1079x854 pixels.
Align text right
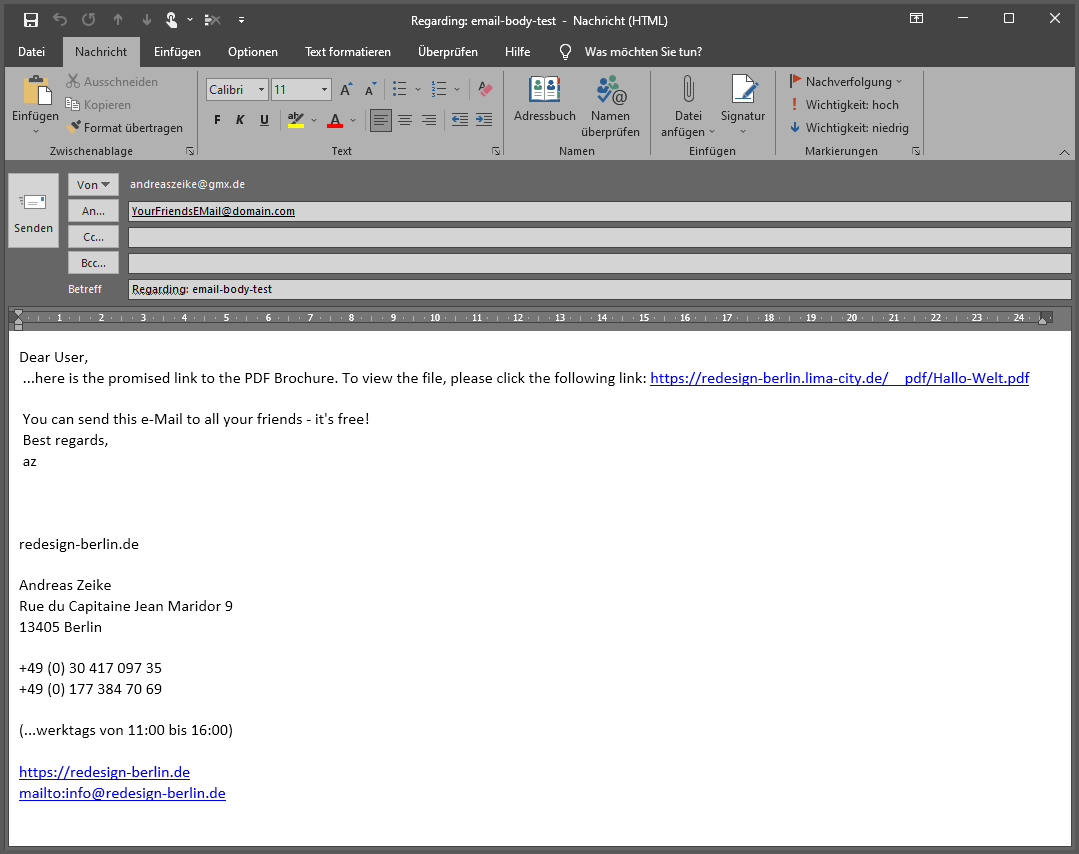429,120
